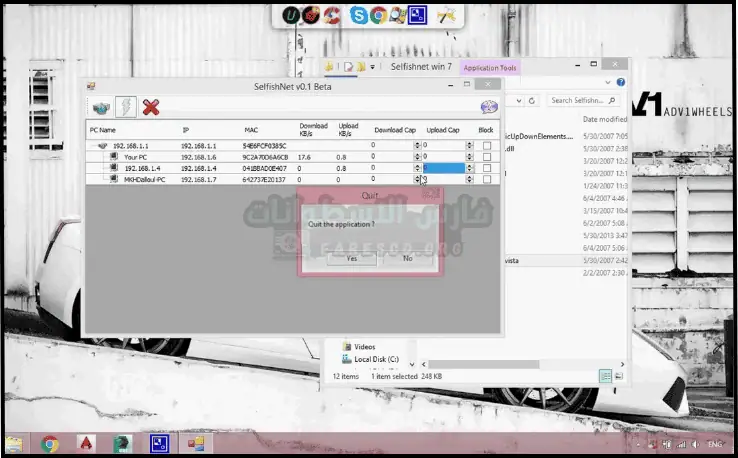Click the red bug icon in top dock

point(311,16)
